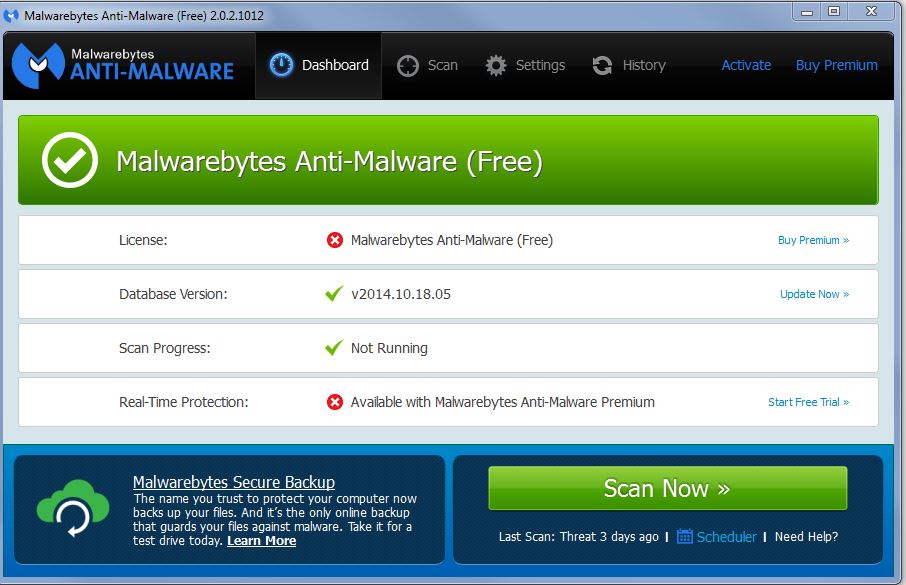
Task: Click the Scheduler calendar icon
Action: tap(684, 536)
